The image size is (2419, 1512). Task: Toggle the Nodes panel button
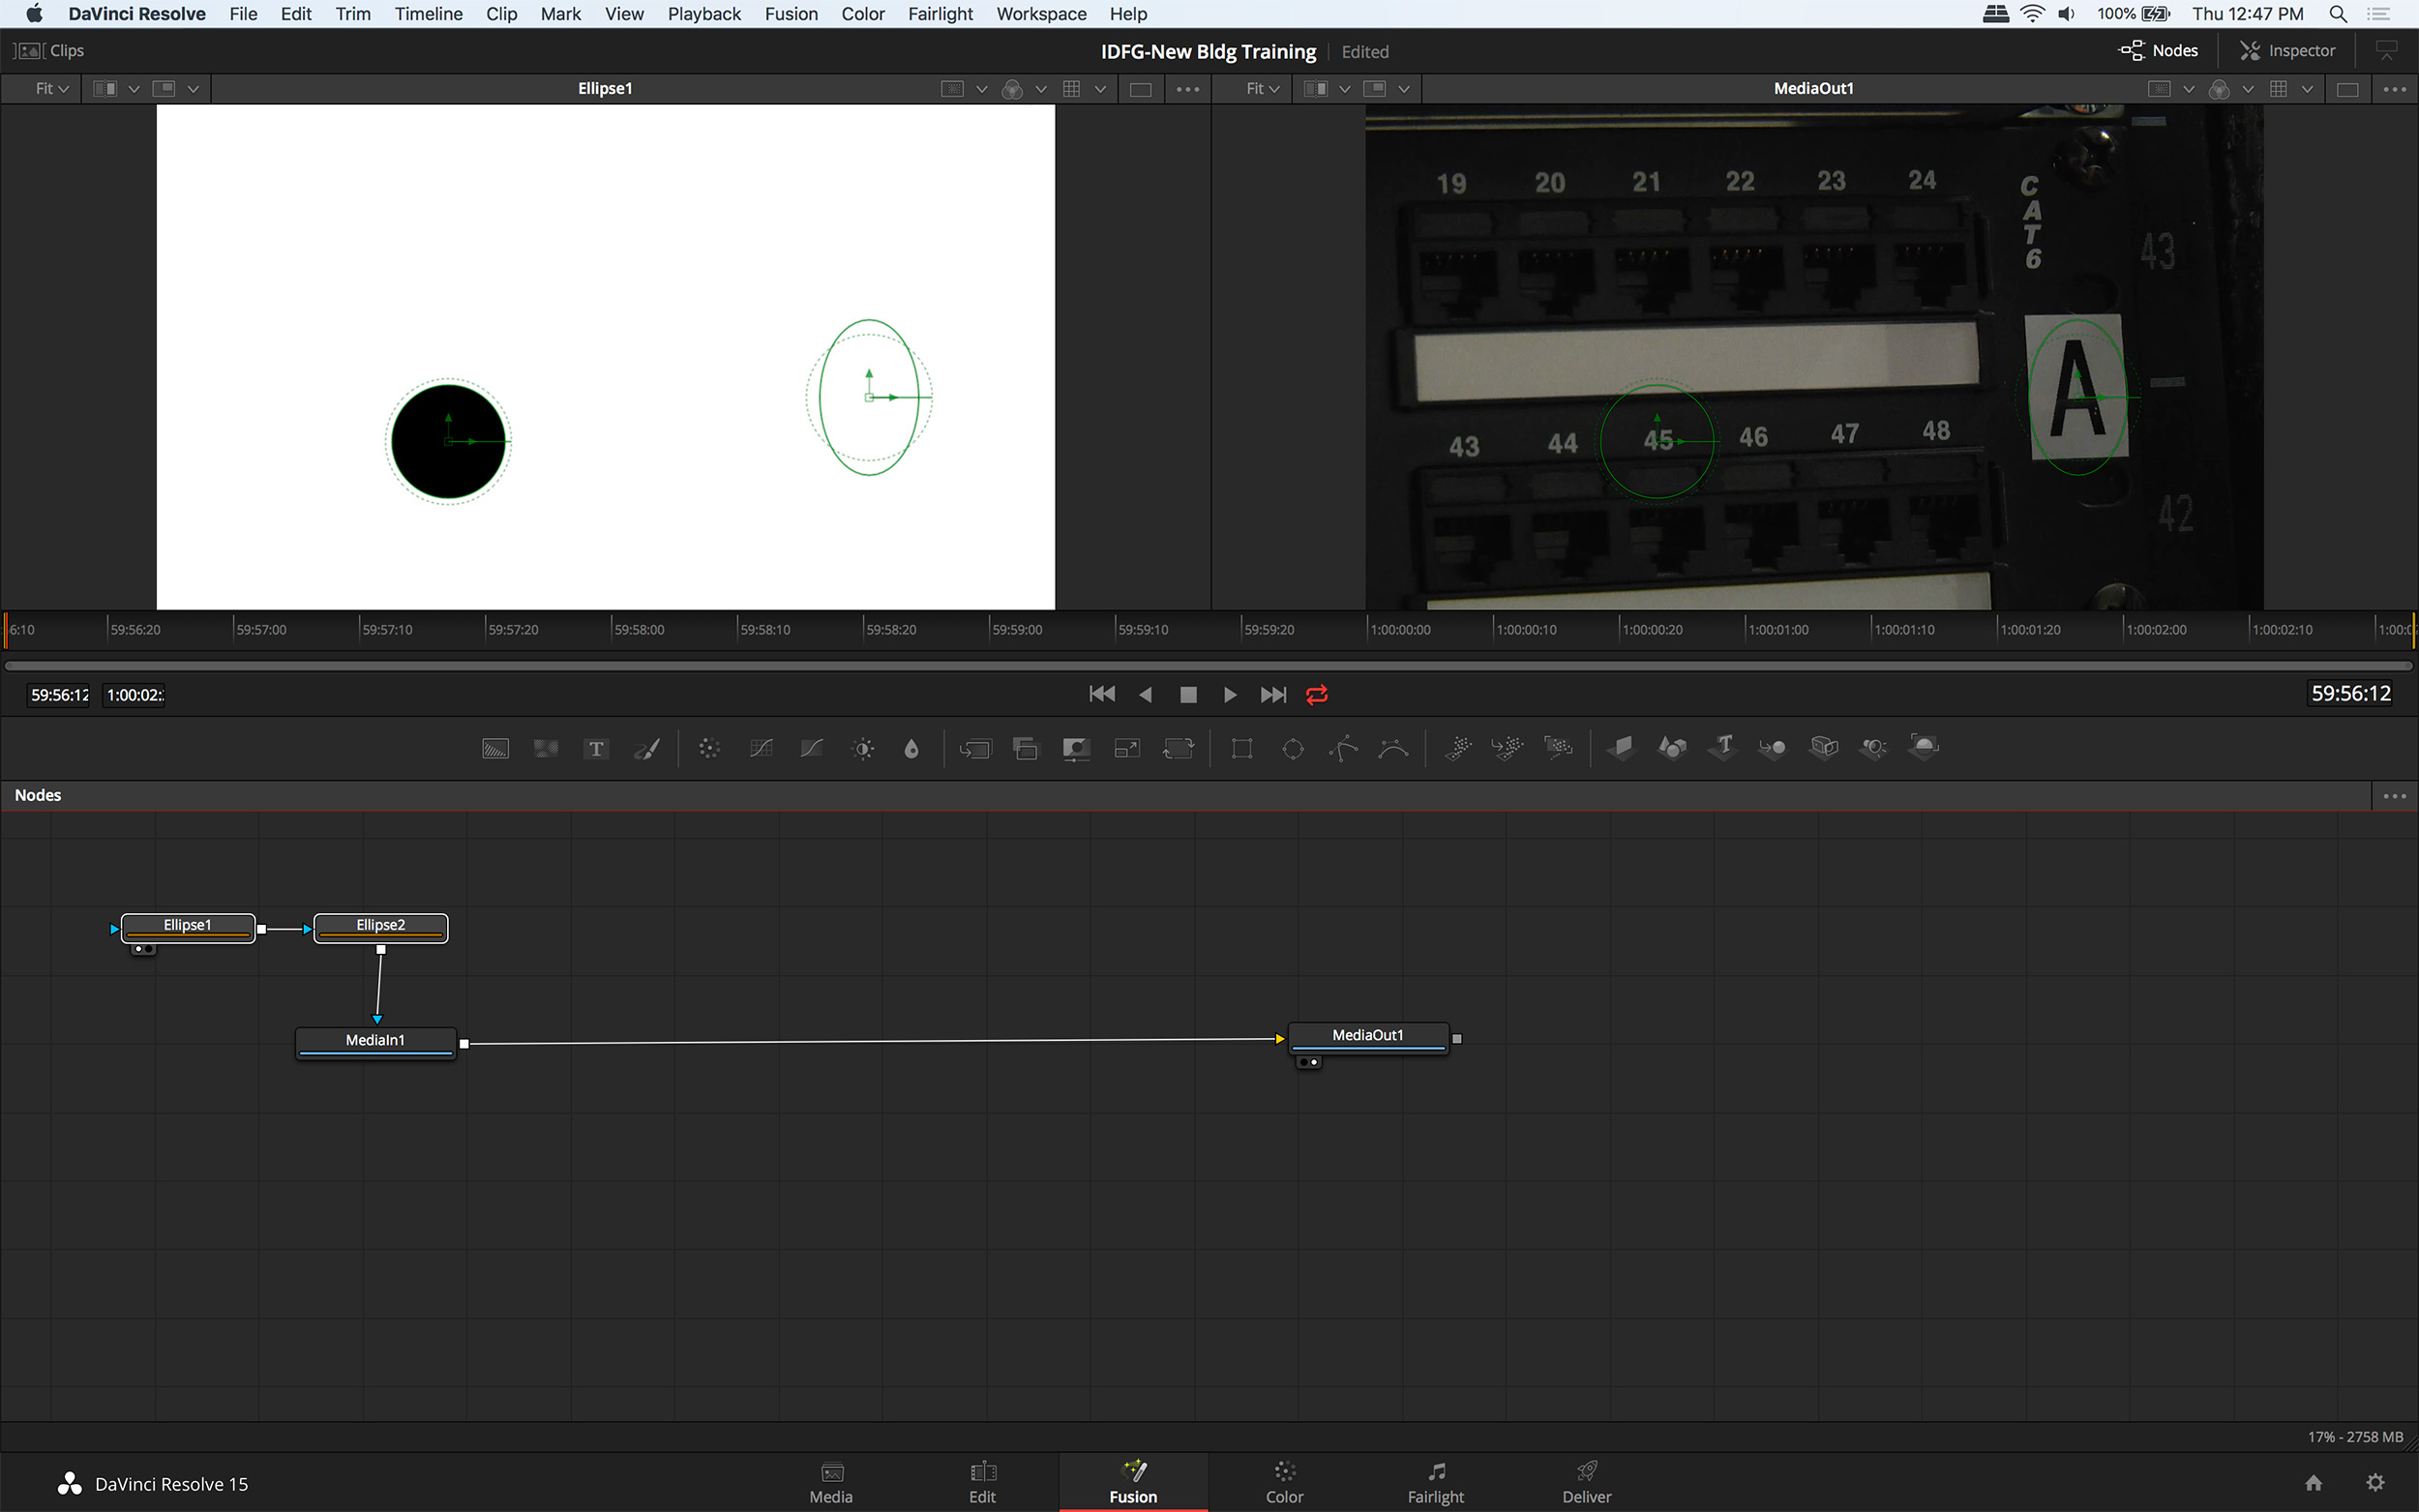coord(2158,50)
